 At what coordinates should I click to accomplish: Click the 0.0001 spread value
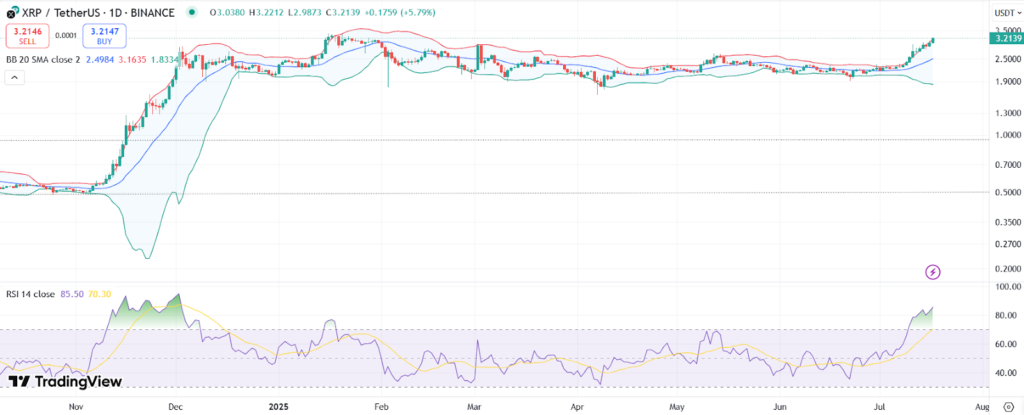click(x=65, y=36)
